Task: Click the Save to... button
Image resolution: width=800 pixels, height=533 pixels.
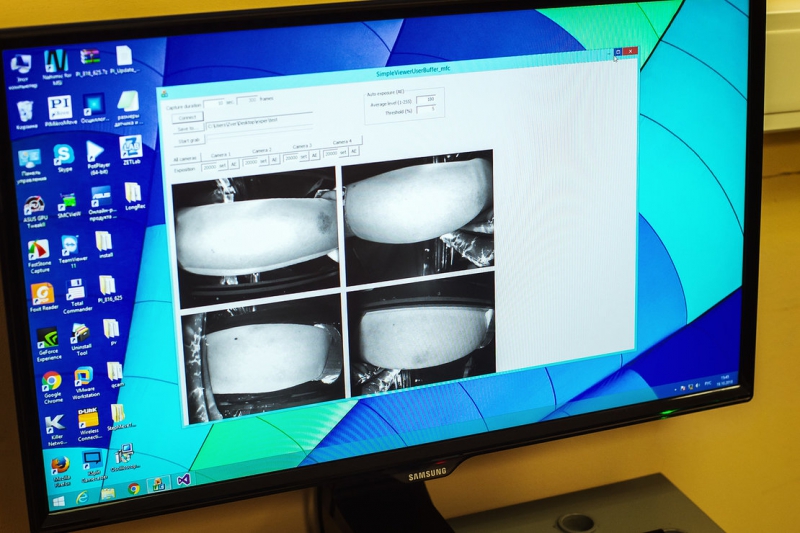Action: 187,128
